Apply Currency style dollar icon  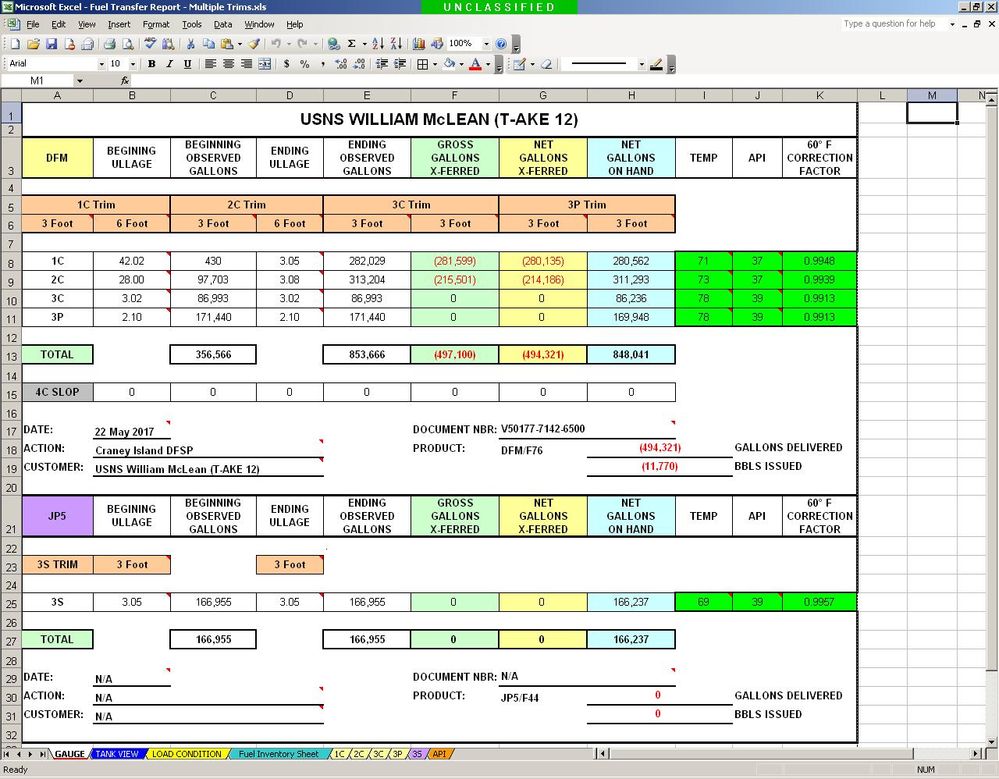coord(287,64)
